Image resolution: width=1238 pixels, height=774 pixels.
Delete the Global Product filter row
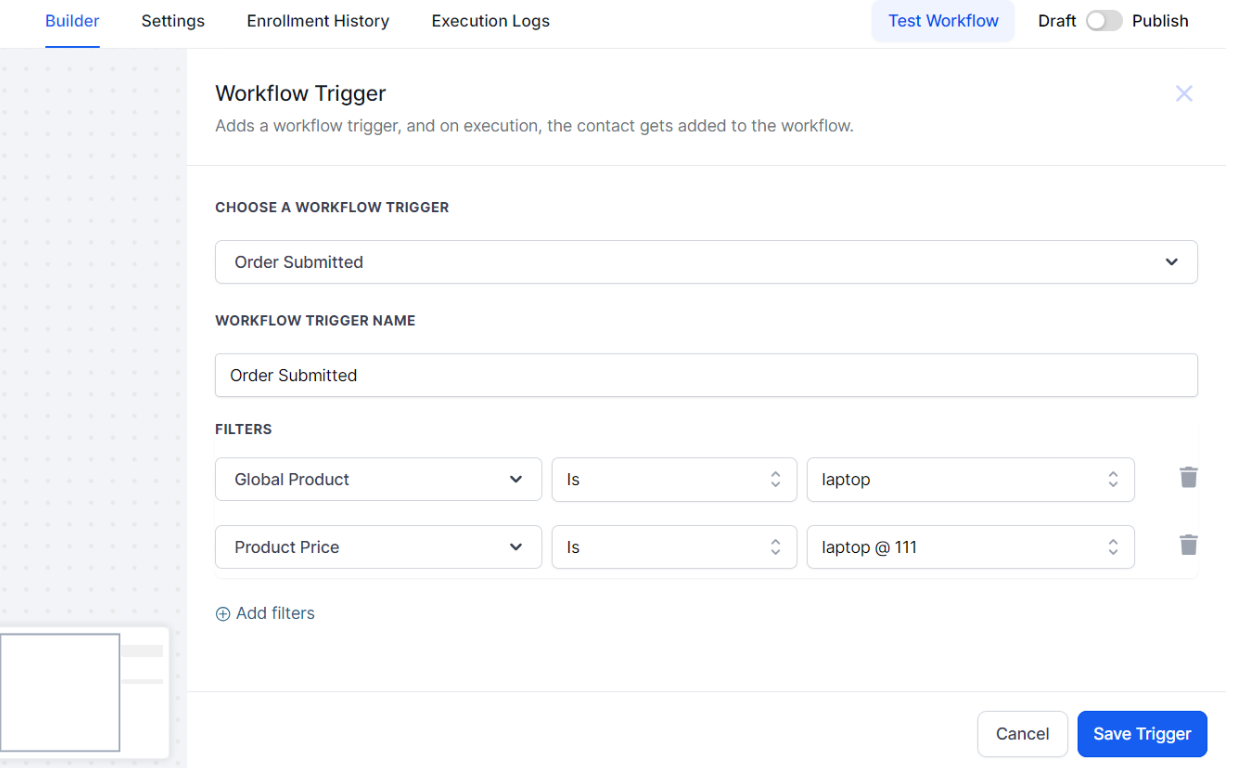click(1188, 478)
